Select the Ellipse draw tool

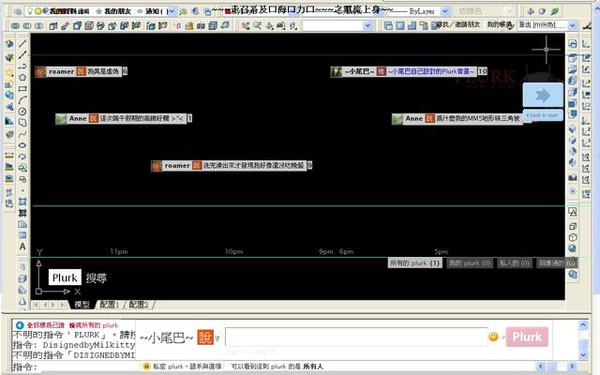click(x=23, y=145)
